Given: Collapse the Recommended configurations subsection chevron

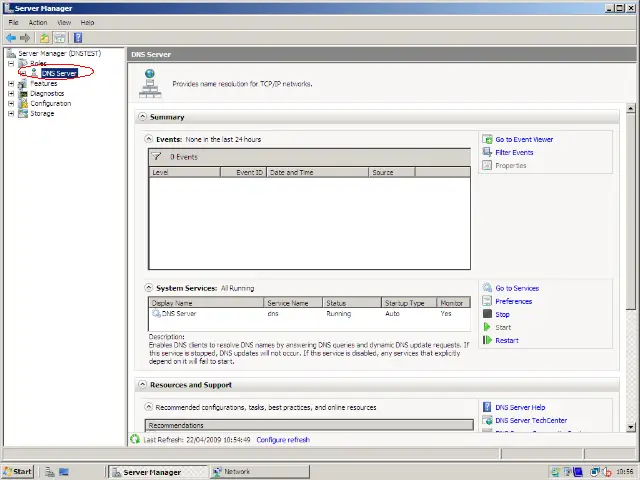Looking at the screenshot, I should pos(149,407).
